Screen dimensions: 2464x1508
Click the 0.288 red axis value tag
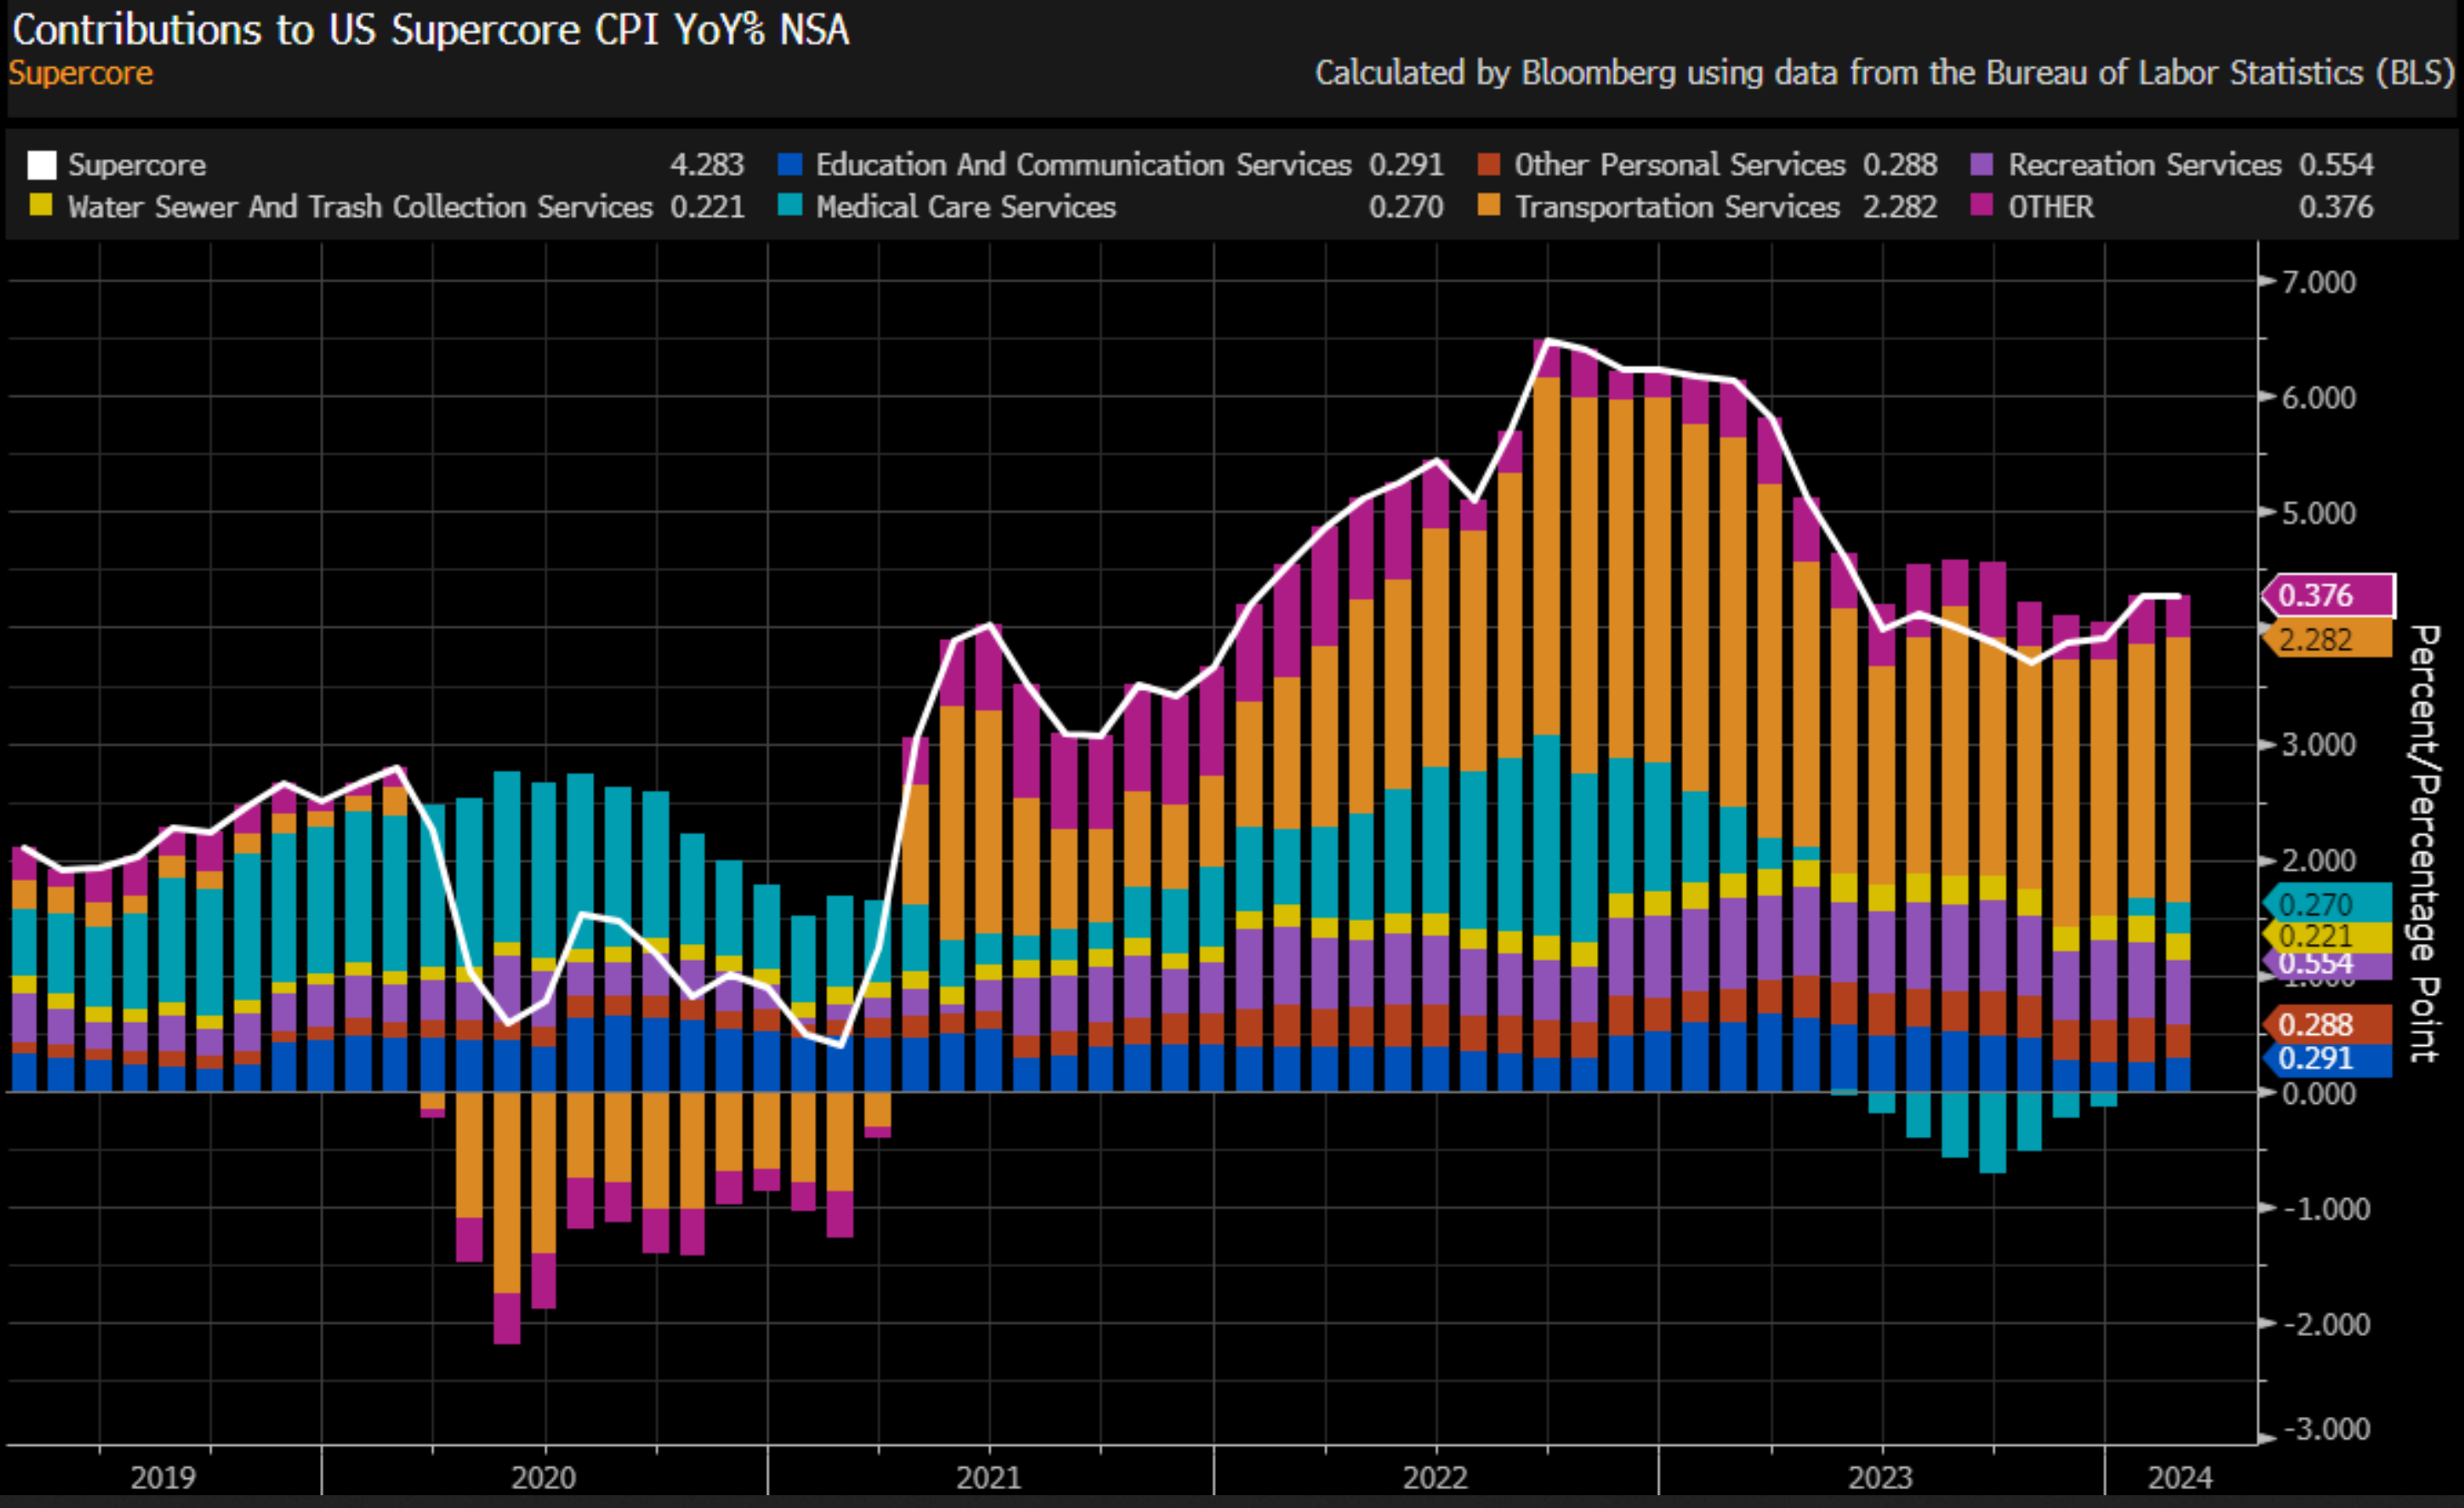pos(2329,1025)
